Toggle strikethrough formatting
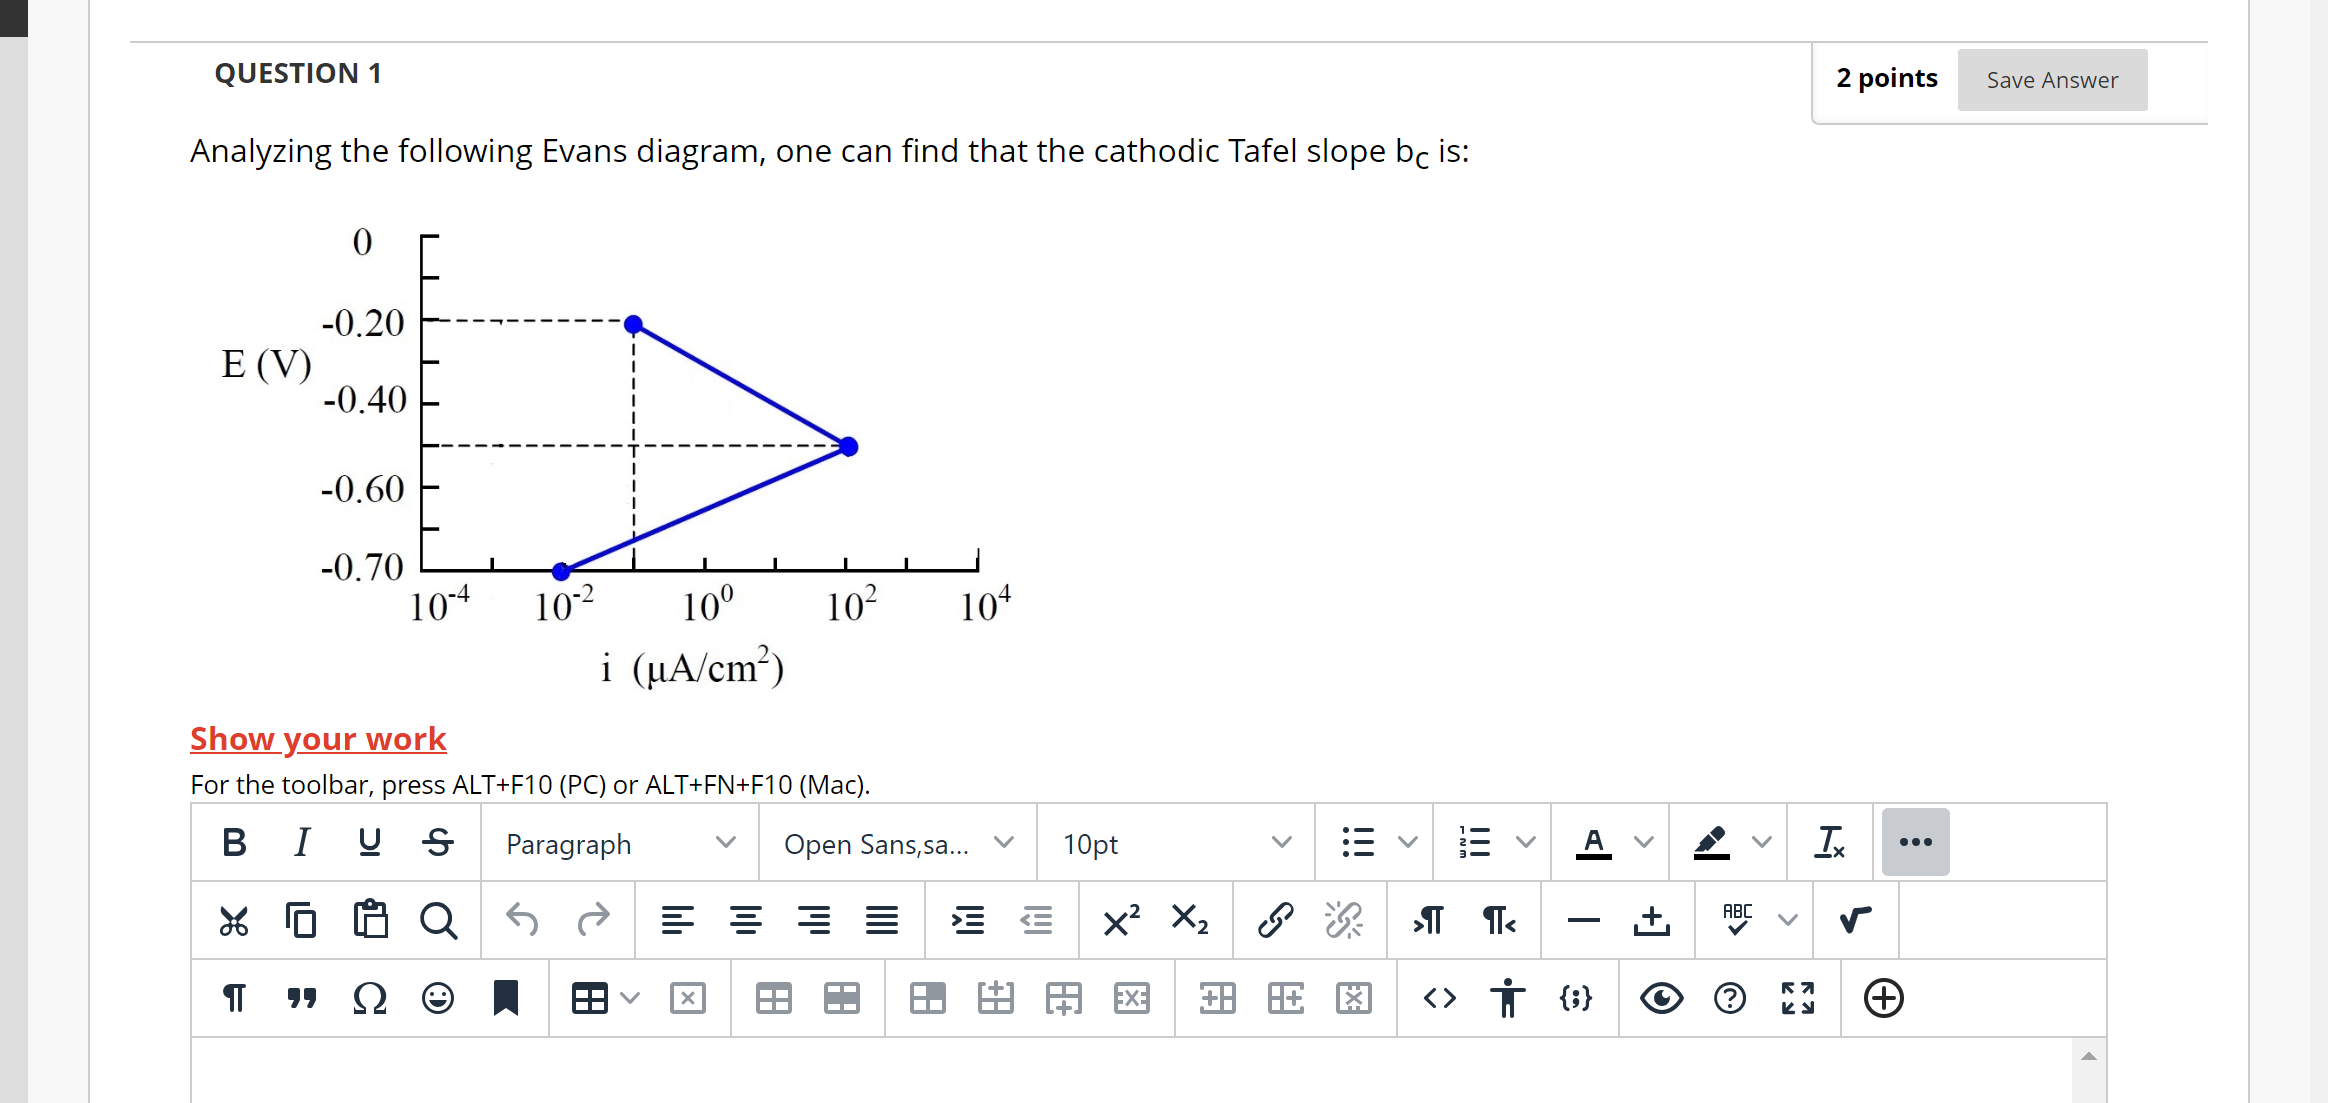The image size is (2328, 1103). (x=437, y=843)
